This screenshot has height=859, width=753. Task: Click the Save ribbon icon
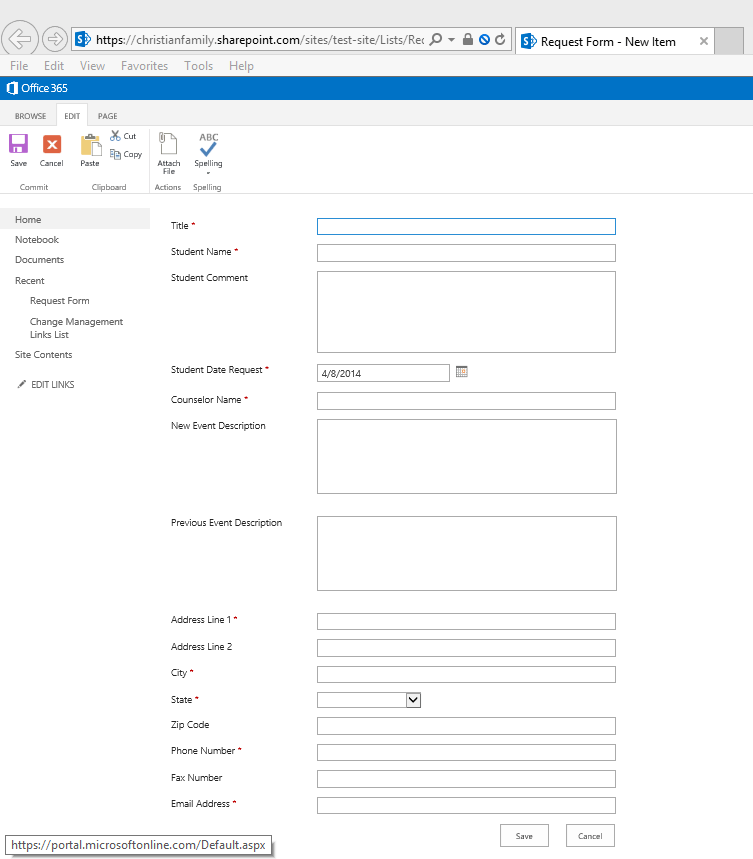[18, 145]
